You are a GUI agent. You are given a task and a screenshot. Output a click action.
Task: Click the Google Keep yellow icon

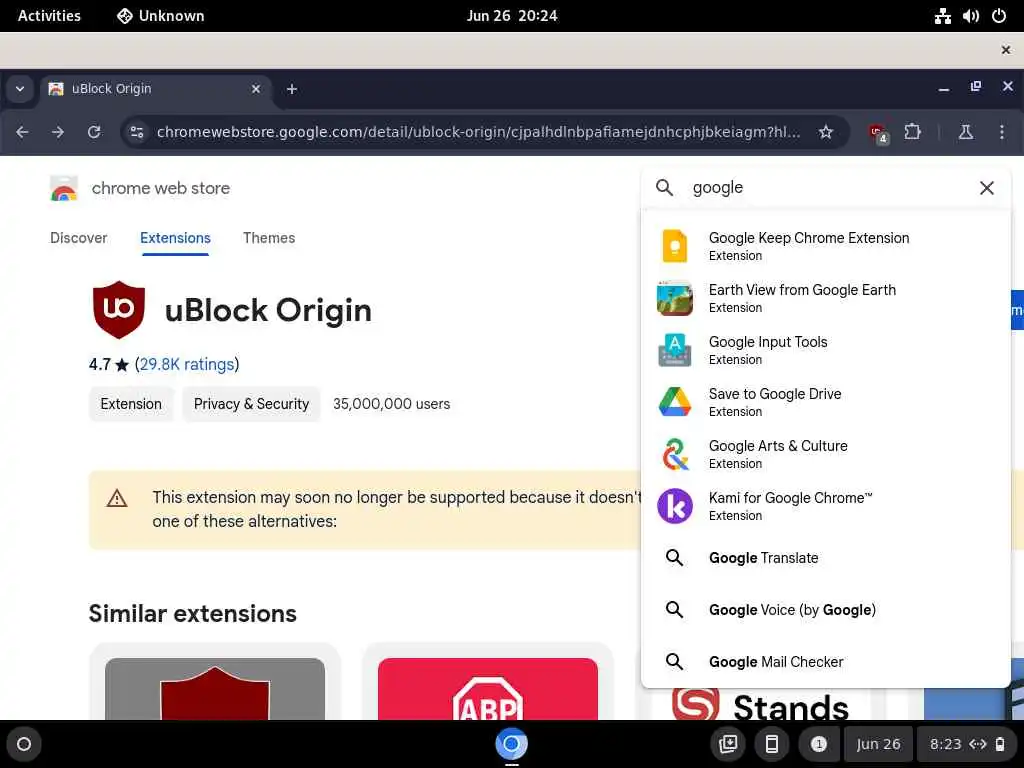[x=675, y=246]
